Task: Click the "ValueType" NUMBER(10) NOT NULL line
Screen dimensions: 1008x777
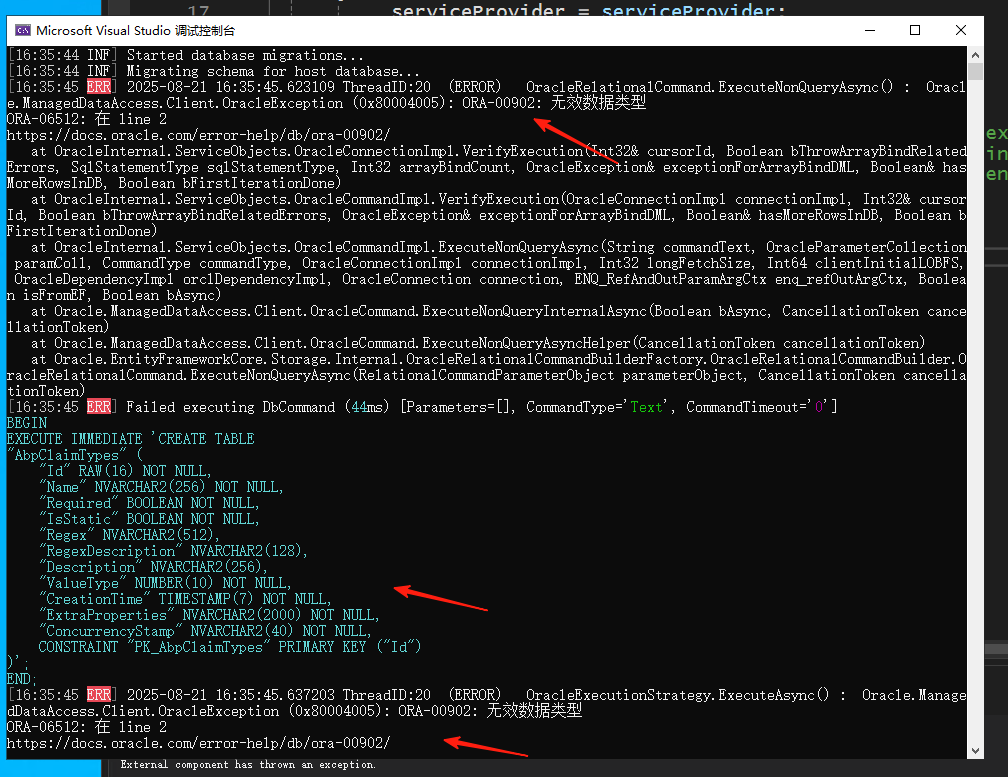Action: point(165,583)
